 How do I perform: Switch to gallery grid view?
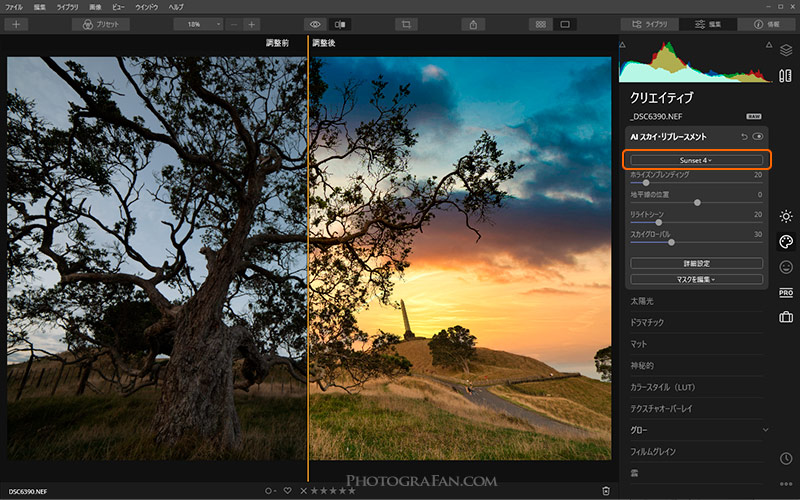[541, 24]
